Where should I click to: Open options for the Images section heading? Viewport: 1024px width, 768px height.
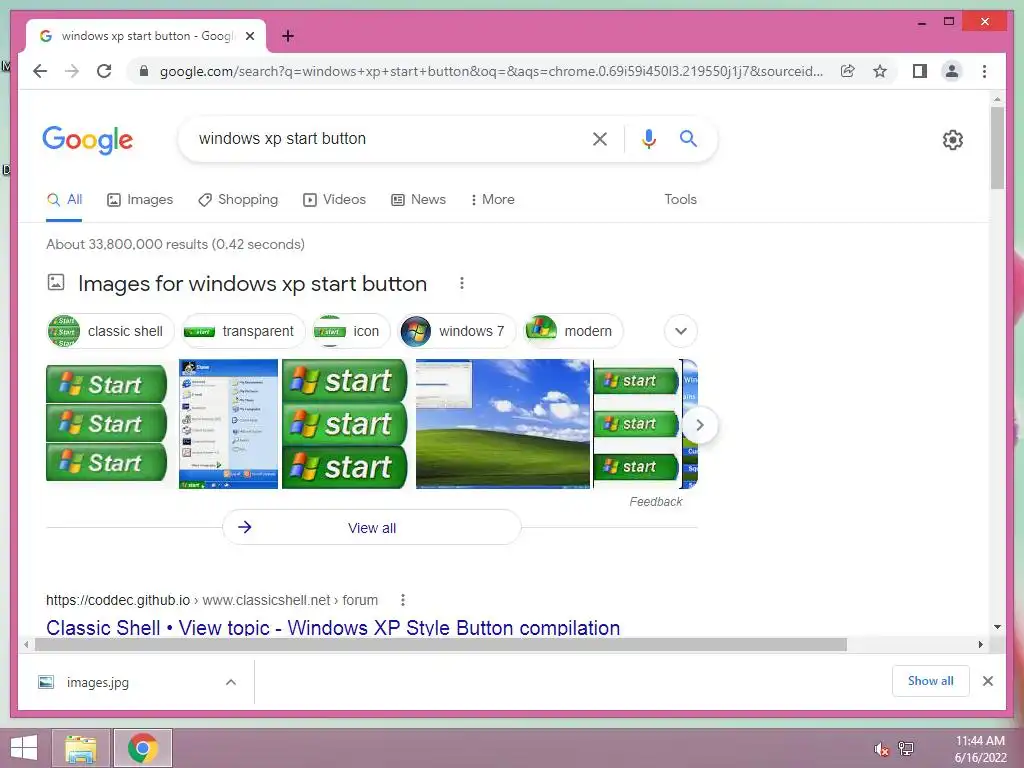pos(462,283)
